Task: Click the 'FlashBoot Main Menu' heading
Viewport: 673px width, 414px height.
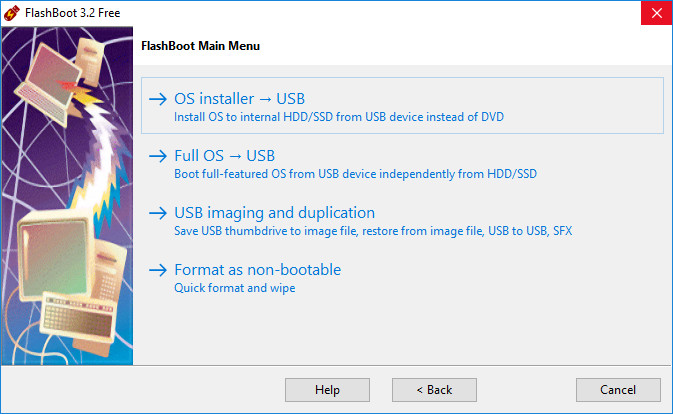Action: click(x=202, y=46)
